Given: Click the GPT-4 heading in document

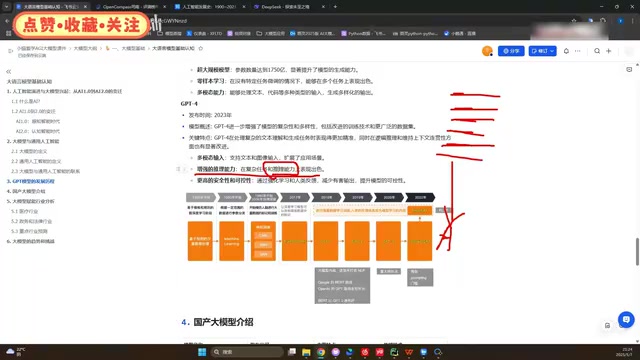Looking at the screenshot, I should 189,104.
